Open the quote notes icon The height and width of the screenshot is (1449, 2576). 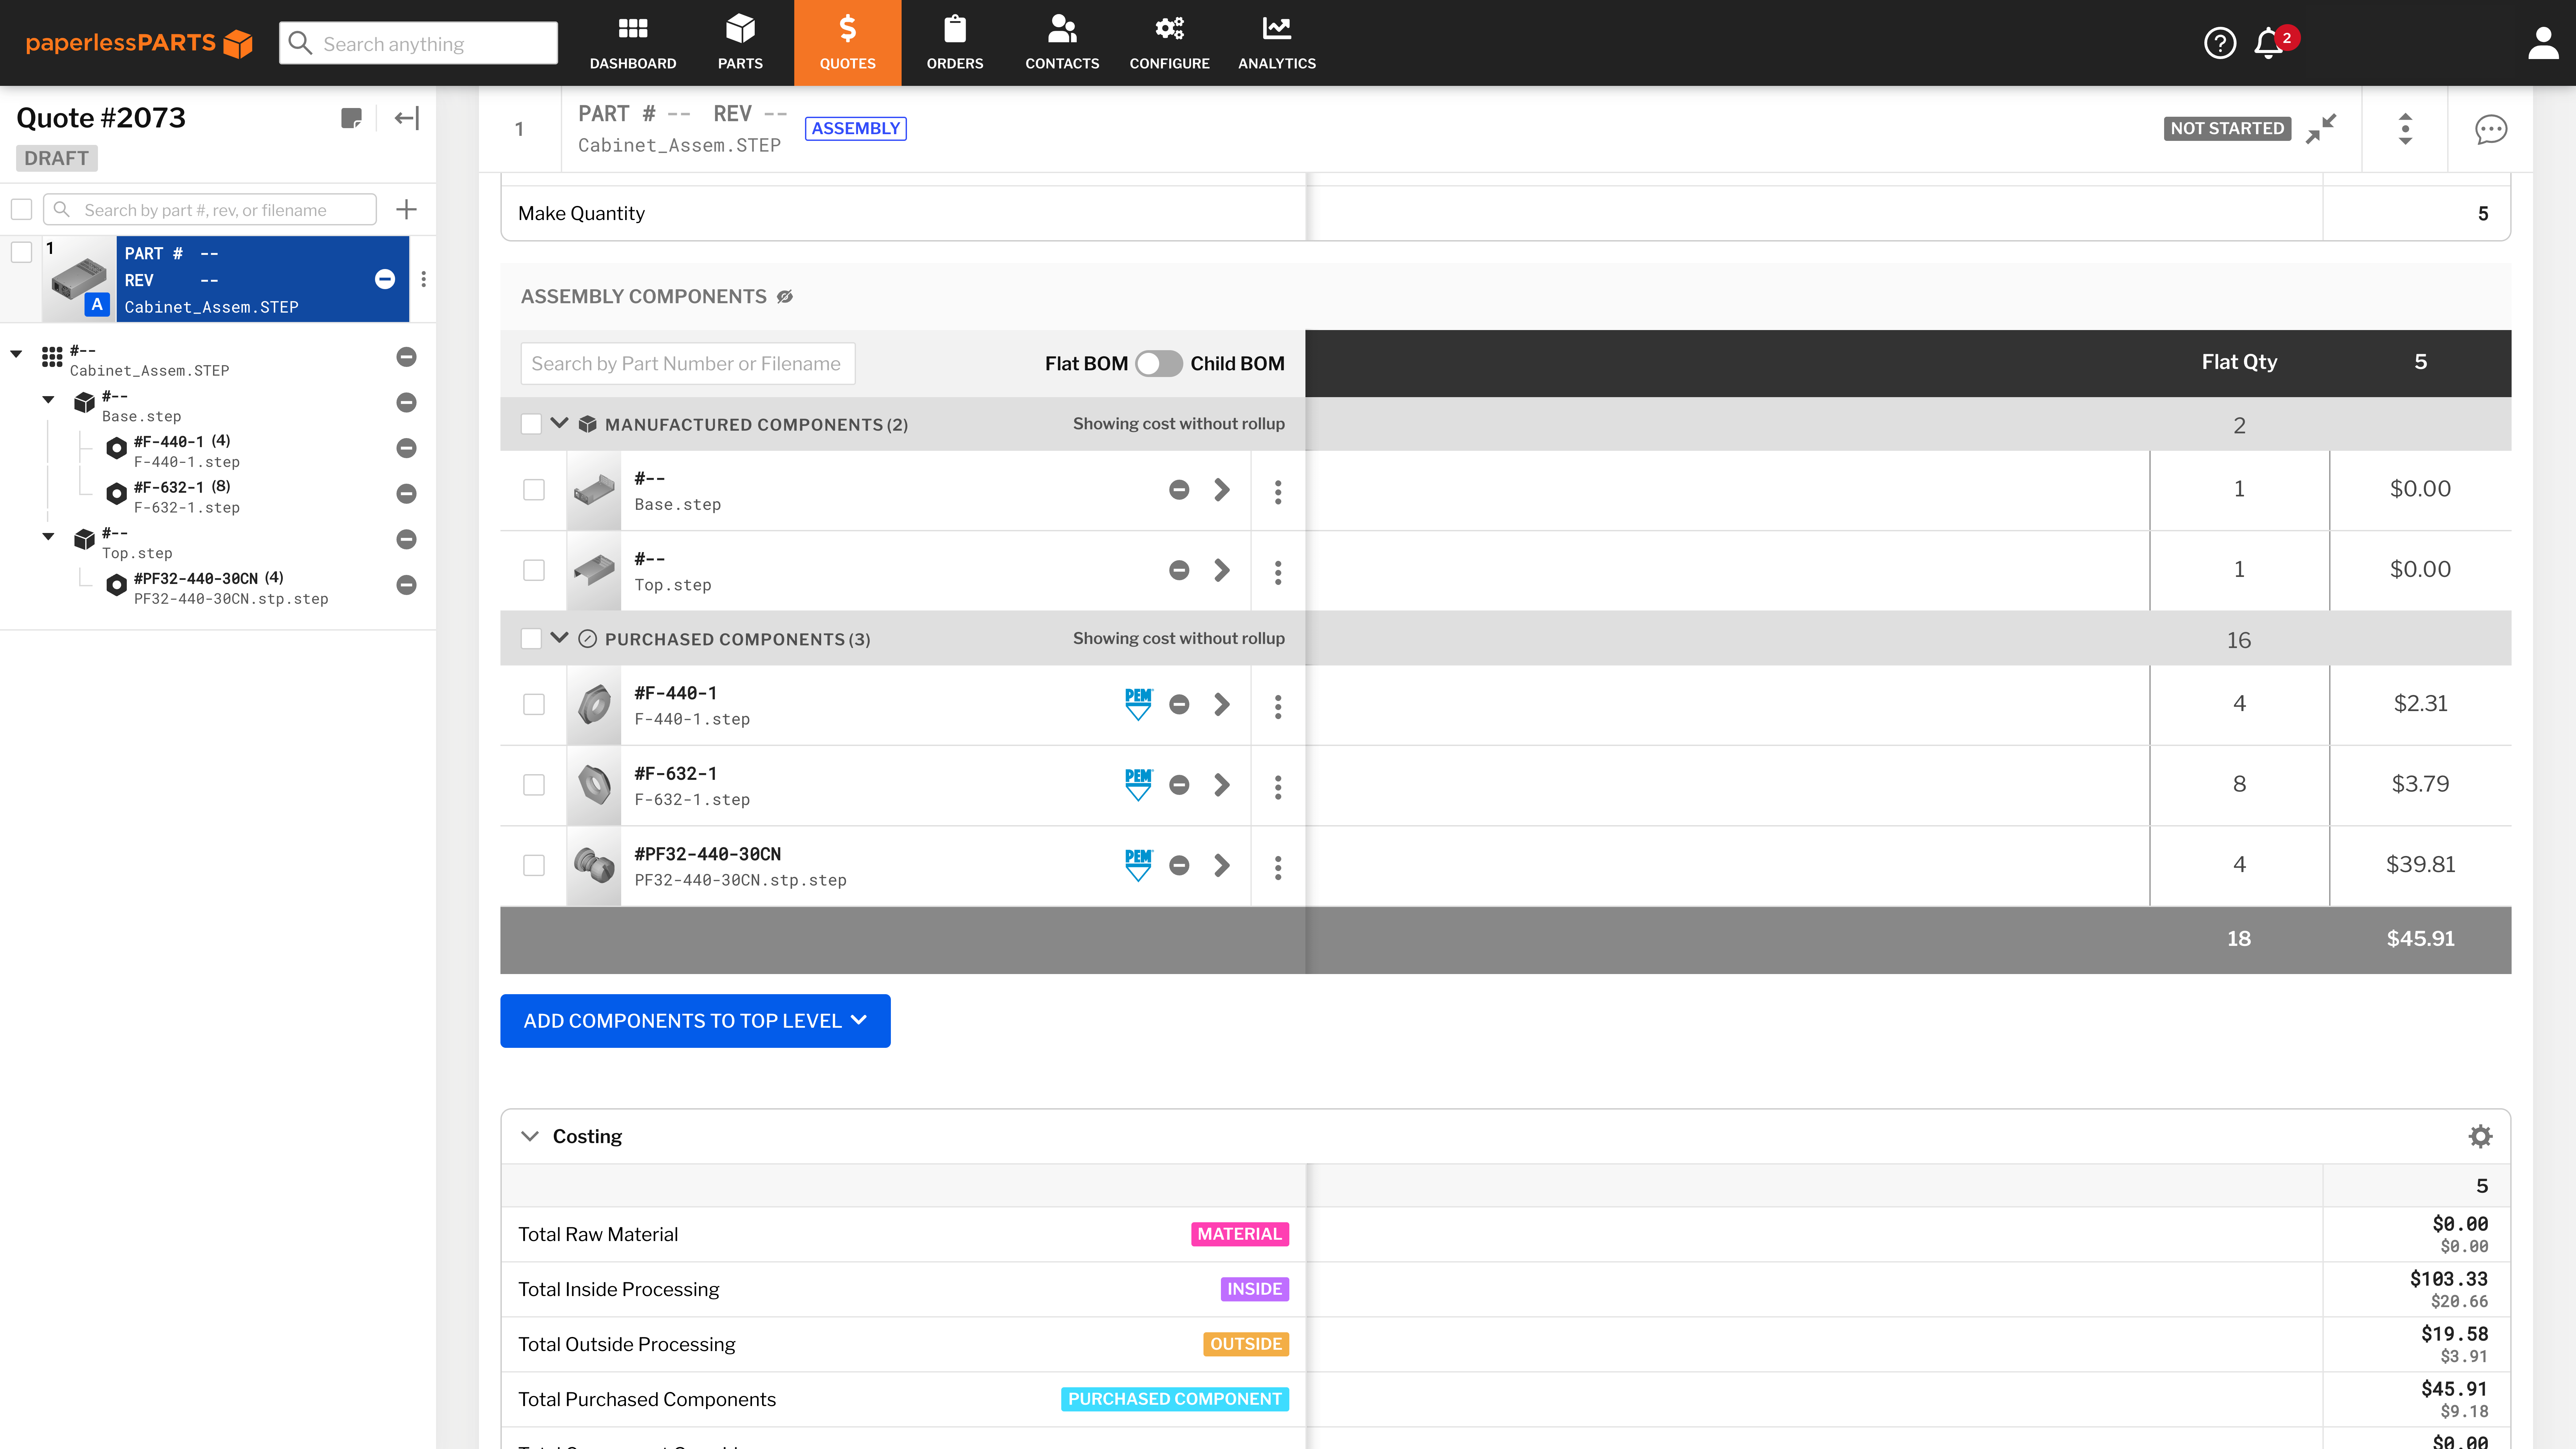(x=351, y=118)
